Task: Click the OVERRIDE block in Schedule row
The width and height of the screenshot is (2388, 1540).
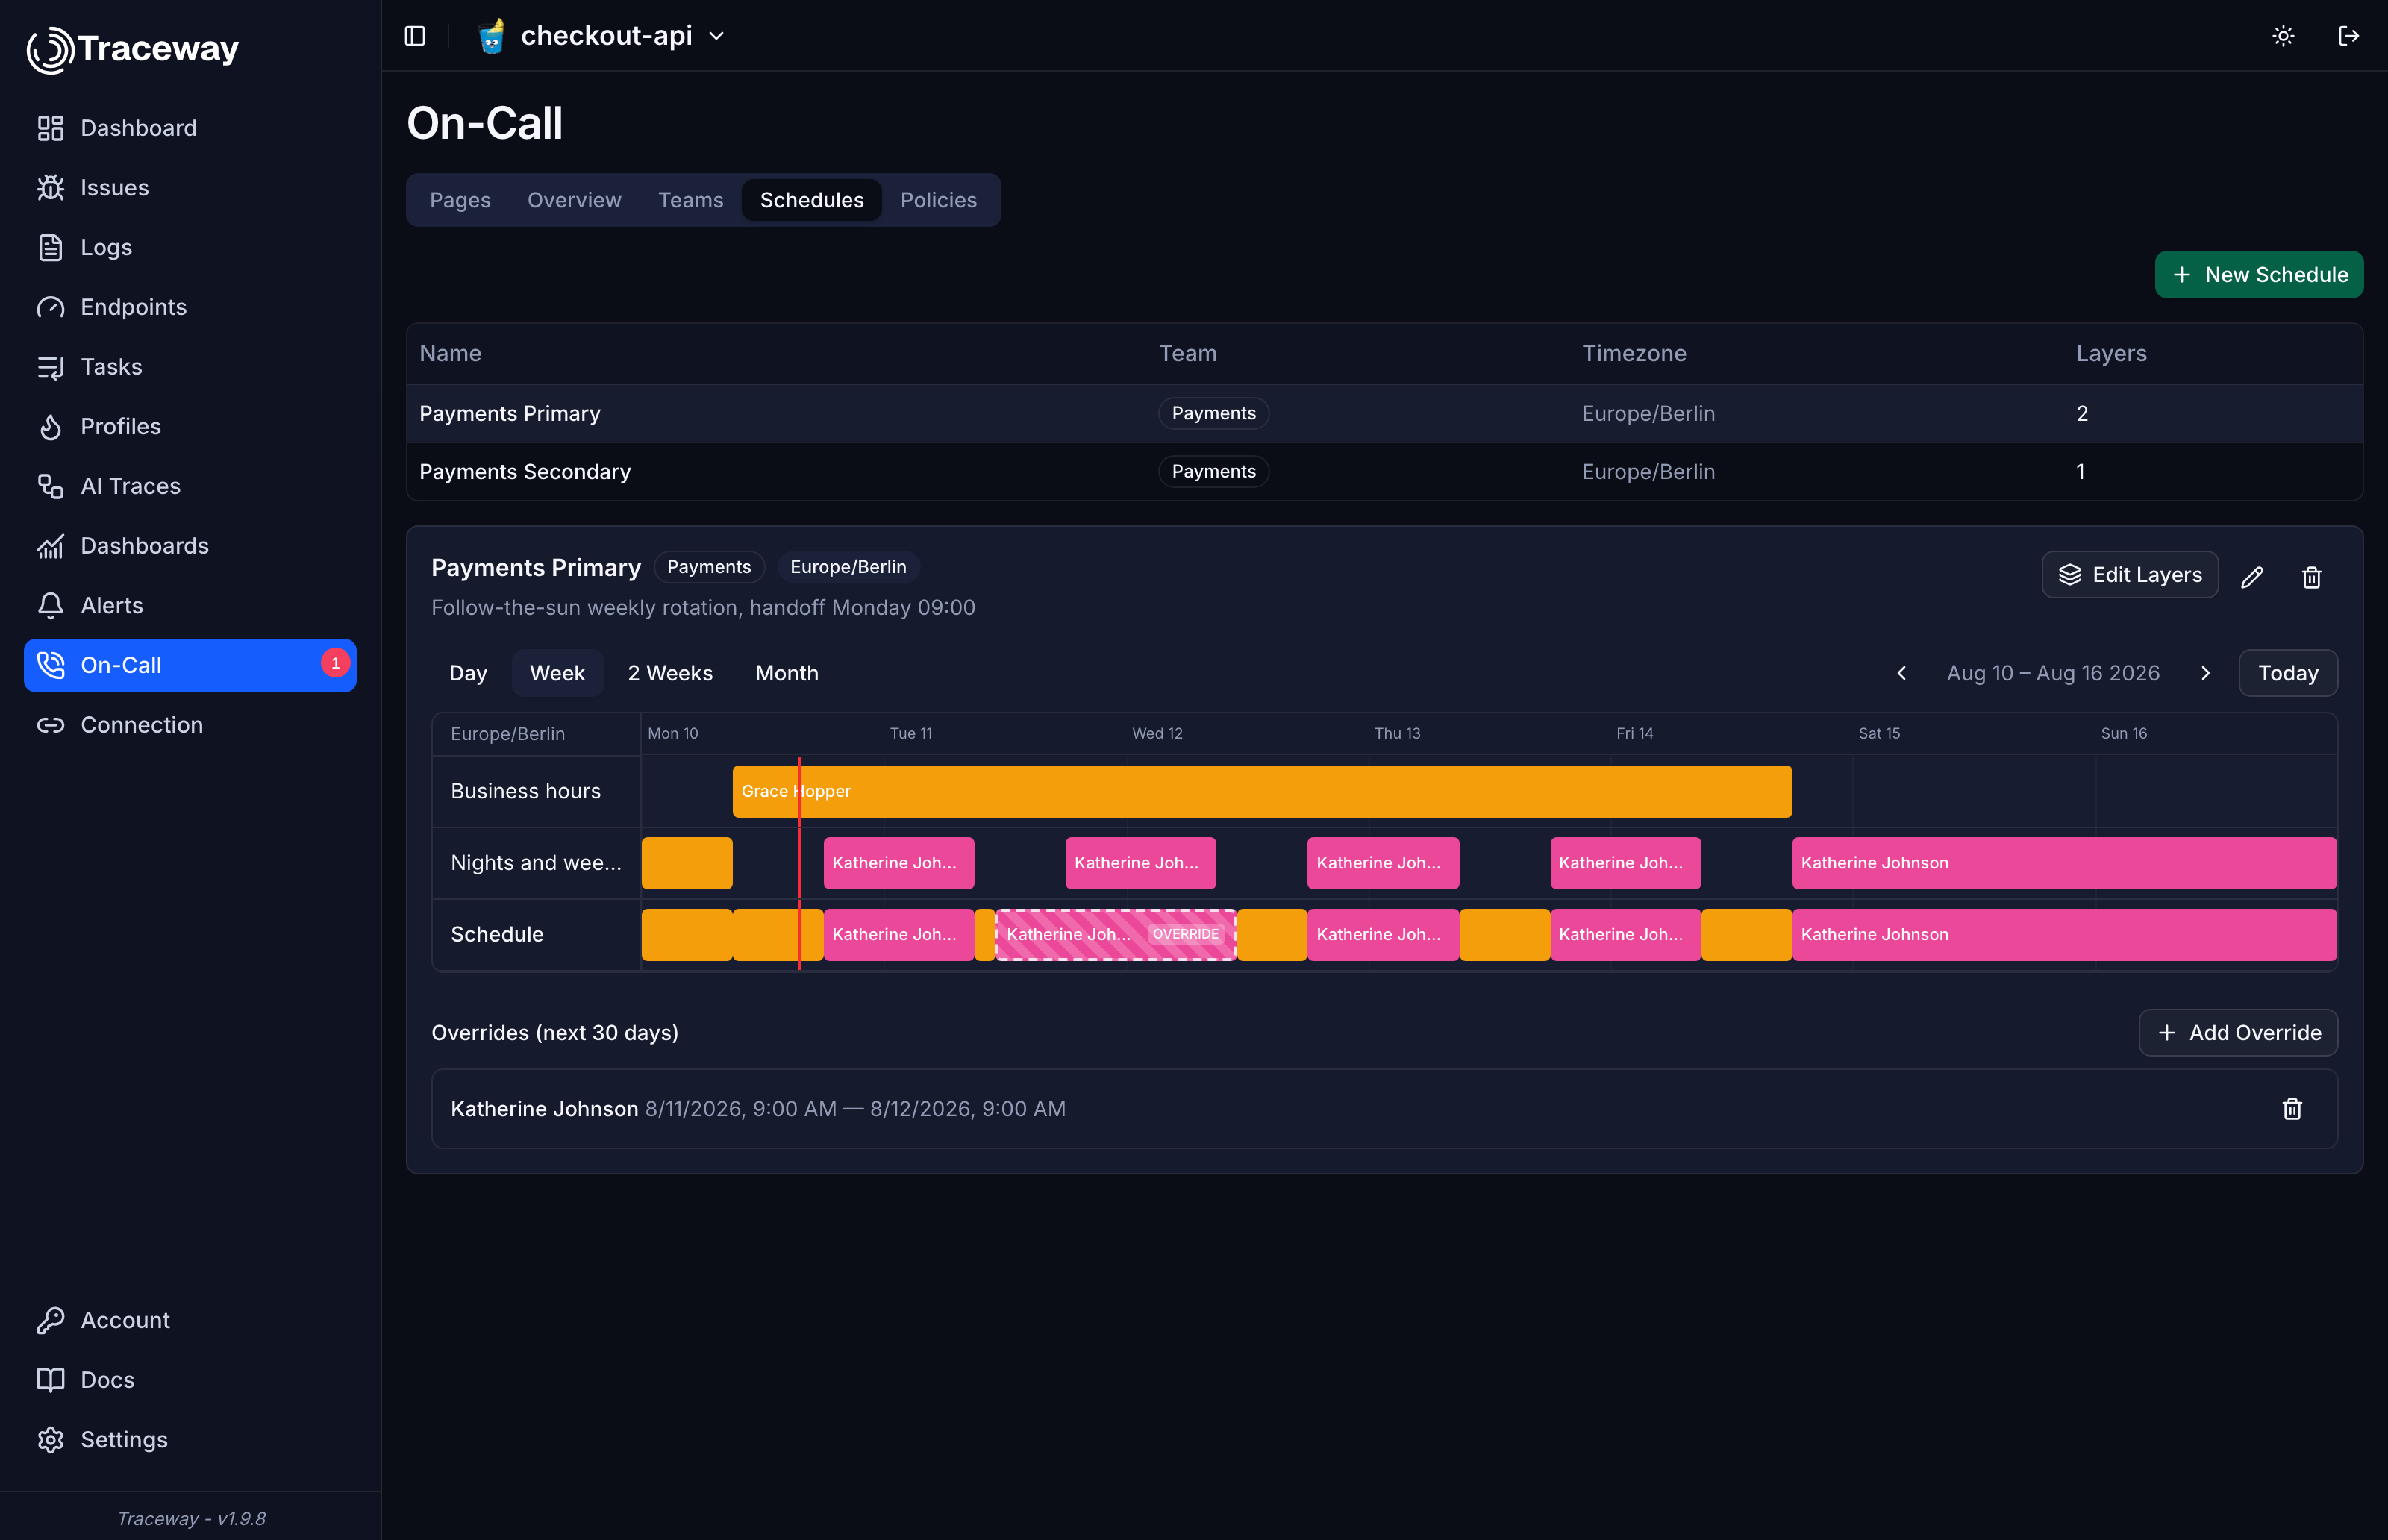Action: 1116,935
